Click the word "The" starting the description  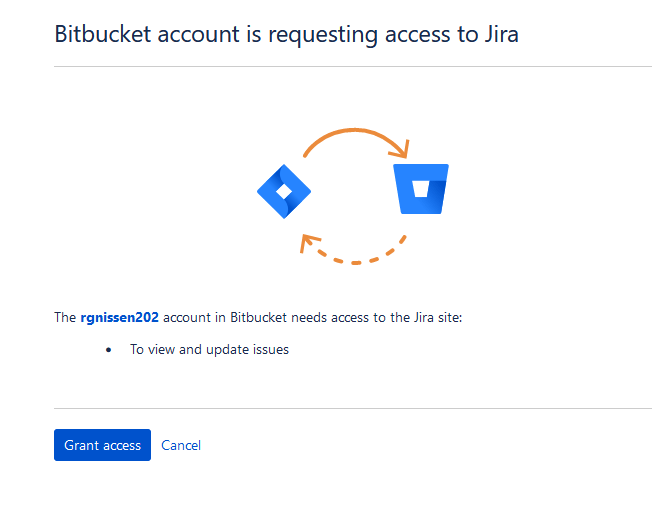click(65, 318)
